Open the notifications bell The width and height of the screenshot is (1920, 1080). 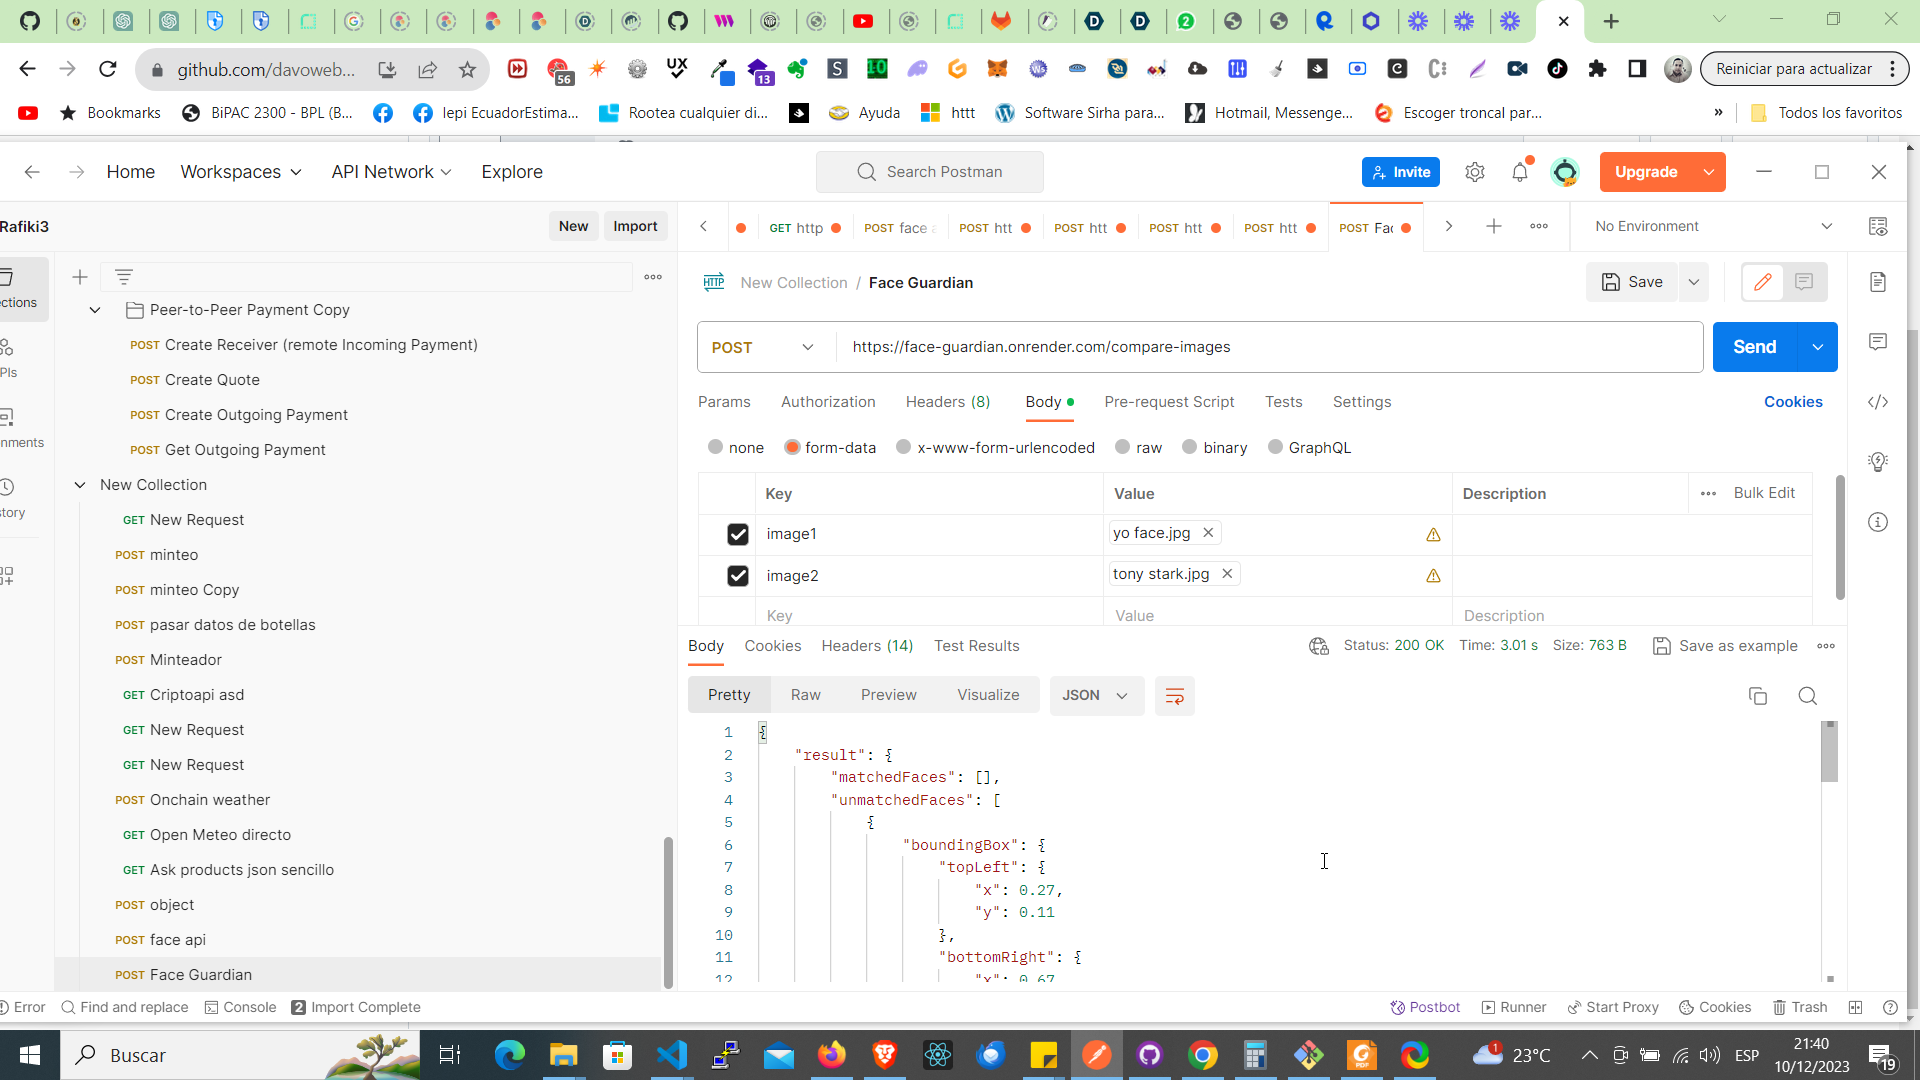1520,172
